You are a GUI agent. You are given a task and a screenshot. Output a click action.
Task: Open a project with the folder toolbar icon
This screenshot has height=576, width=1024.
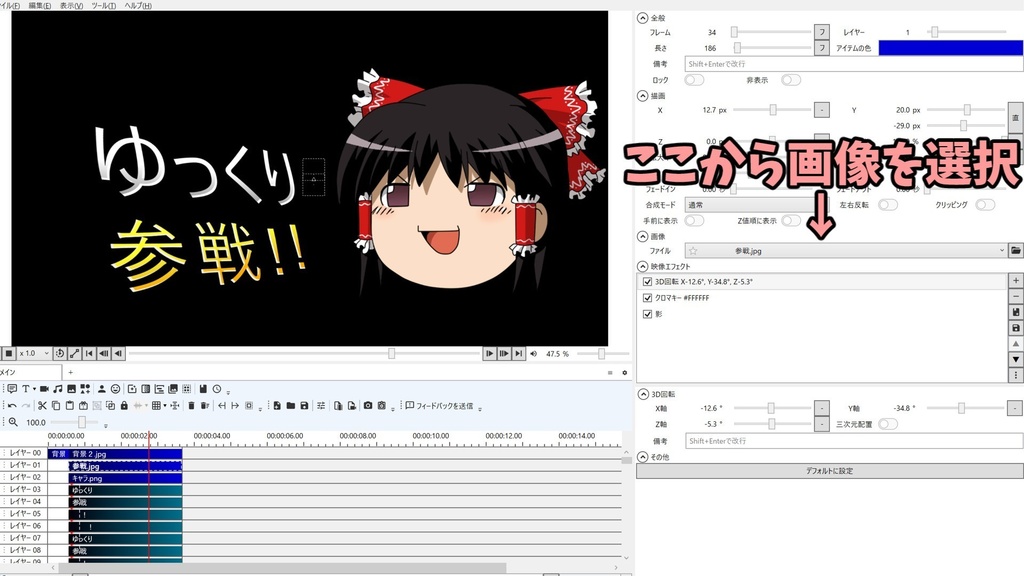291,406
